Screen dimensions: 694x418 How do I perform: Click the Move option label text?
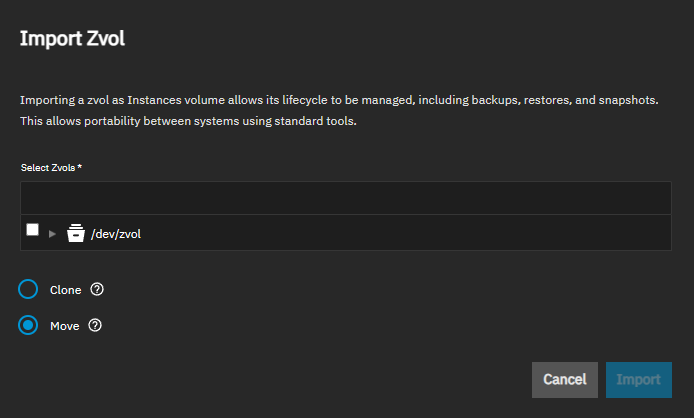point(65,325)
